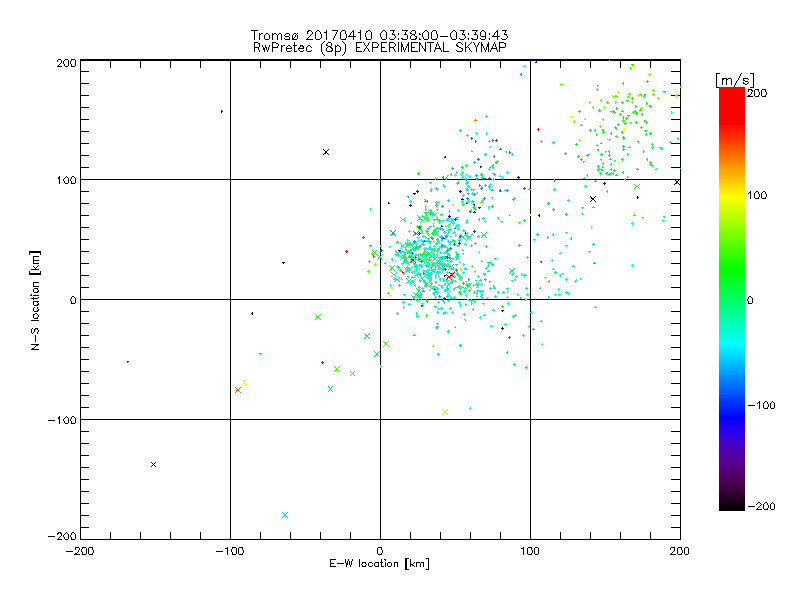The image size is (800, 600).
Task: Click the x-axis '-200' tick label
Action: coord(80,552)
